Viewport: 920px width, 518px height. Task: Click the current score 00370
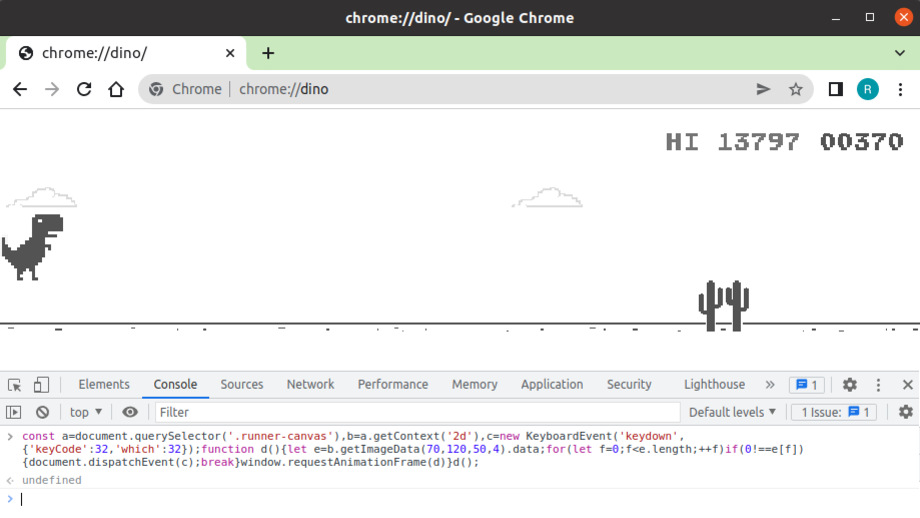(861, 142)
